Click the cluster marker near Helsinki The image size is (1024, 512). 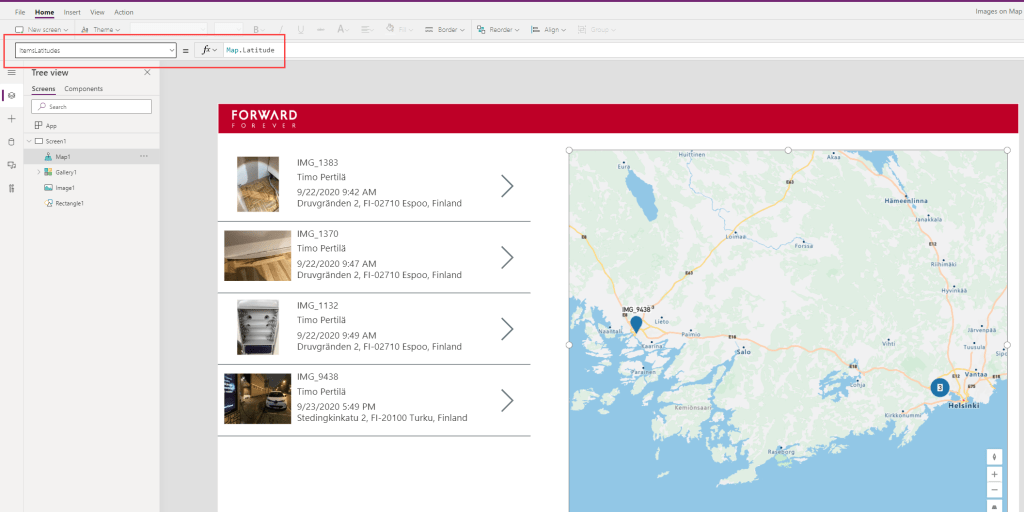coord(939,387)
